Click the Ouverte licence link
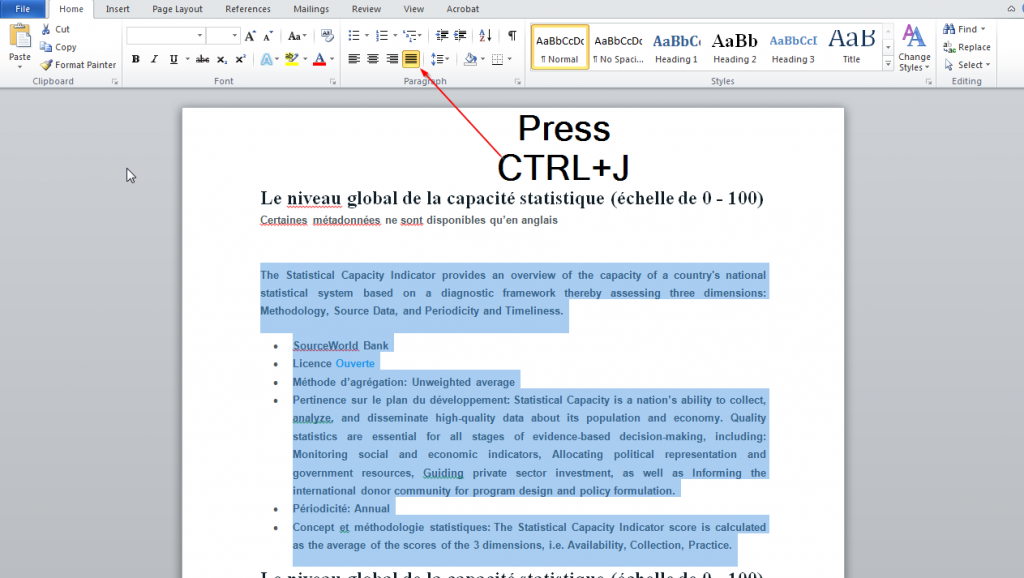 coord(355,364)
